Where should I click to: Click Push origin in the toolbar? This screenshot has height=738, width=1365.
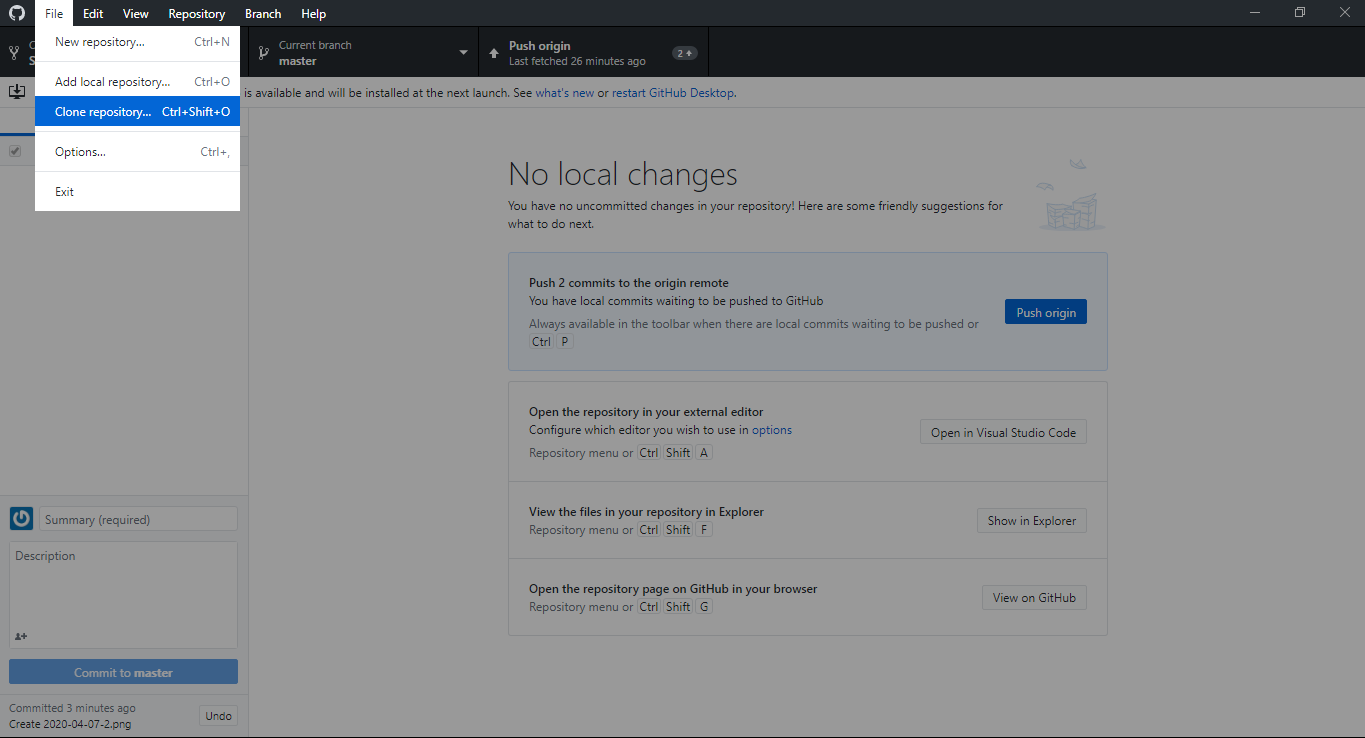[x=594, y=53]
